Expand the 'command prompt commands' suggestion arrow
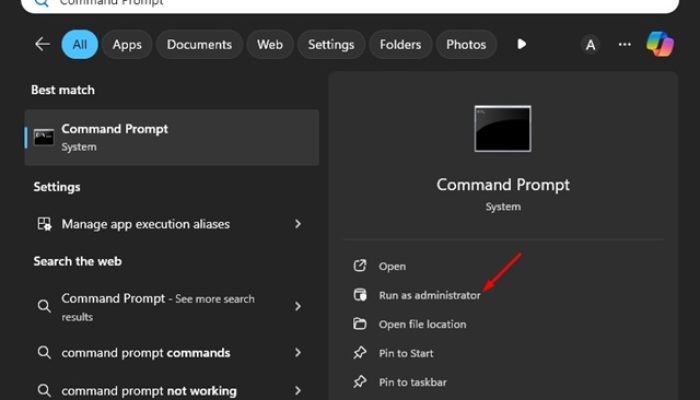Screen dimensions: 700x400 (x=297, y=352)
